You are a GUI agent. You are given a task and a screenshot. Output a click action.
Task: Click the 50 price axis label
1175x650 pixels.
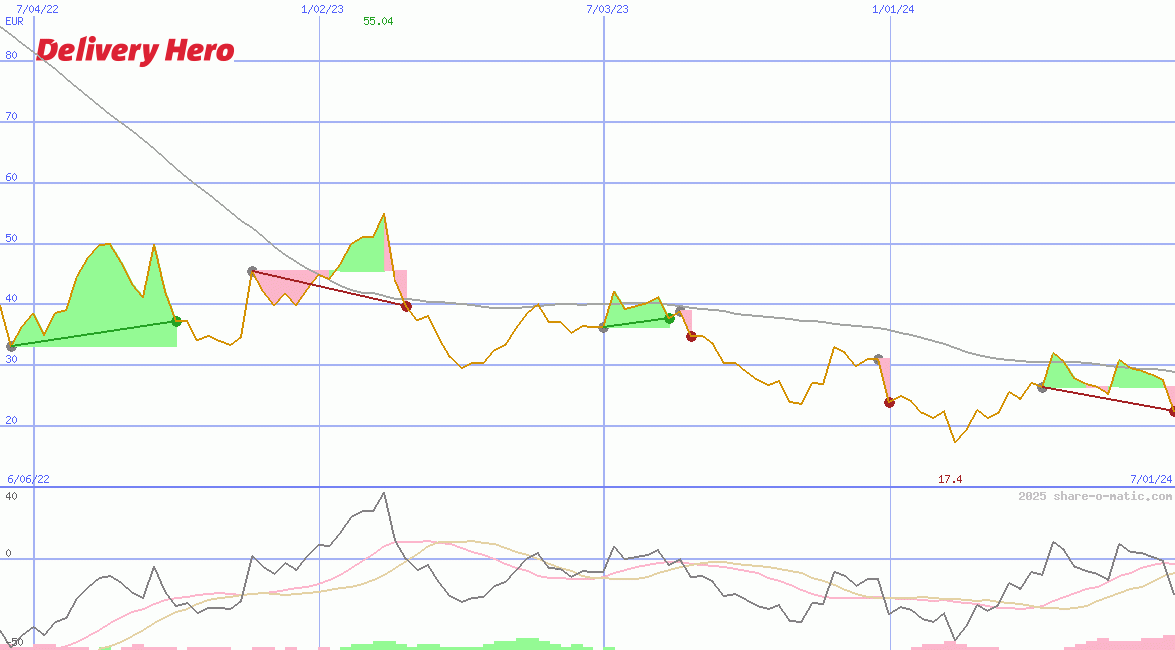pos(11,238)
